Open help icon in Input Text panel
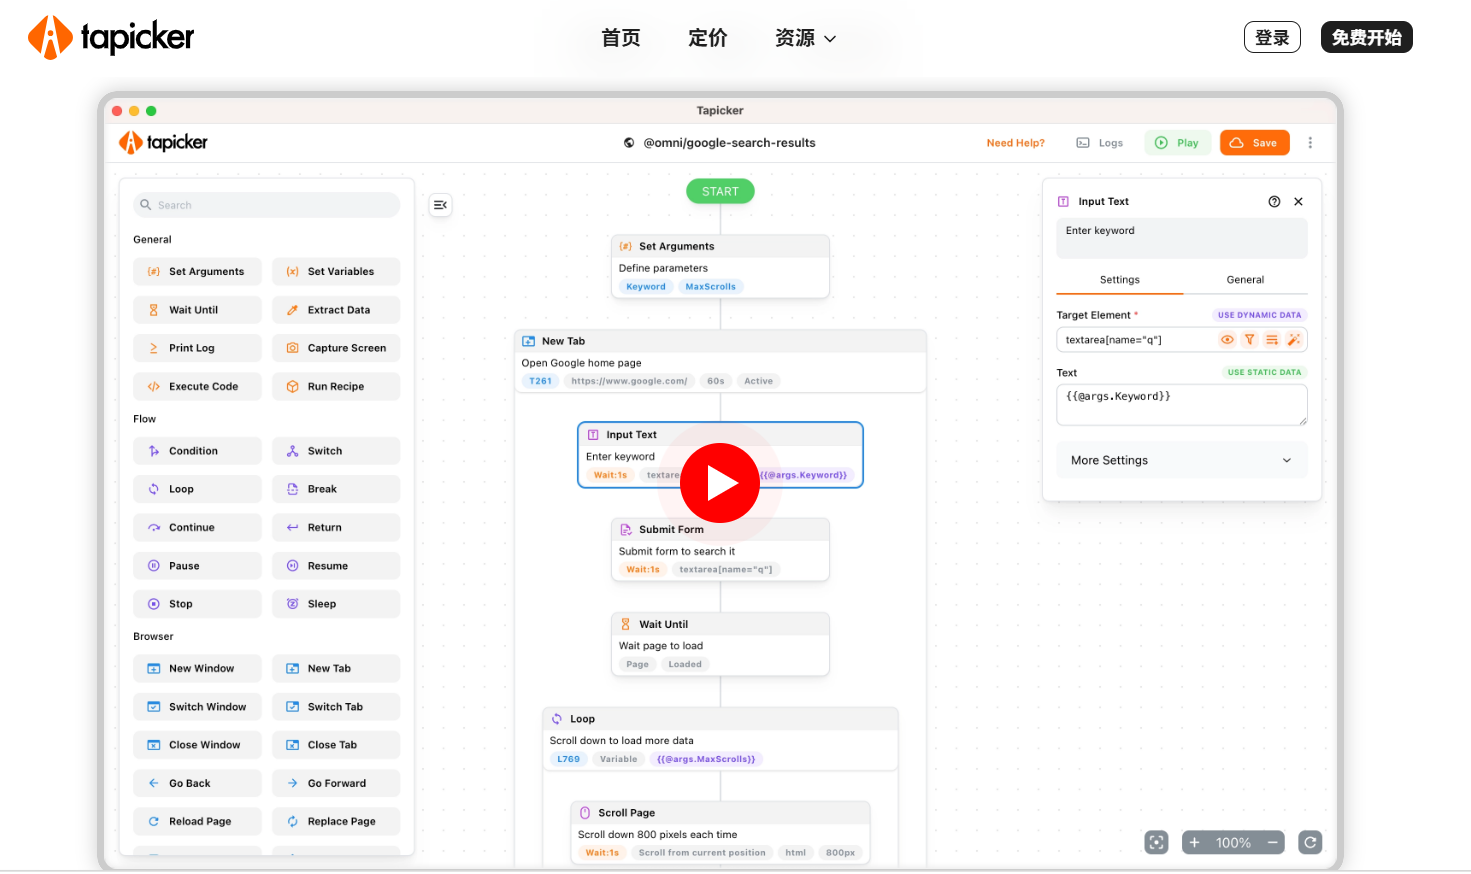Viewport: 1471px width, 874px height. point(1274,202)
